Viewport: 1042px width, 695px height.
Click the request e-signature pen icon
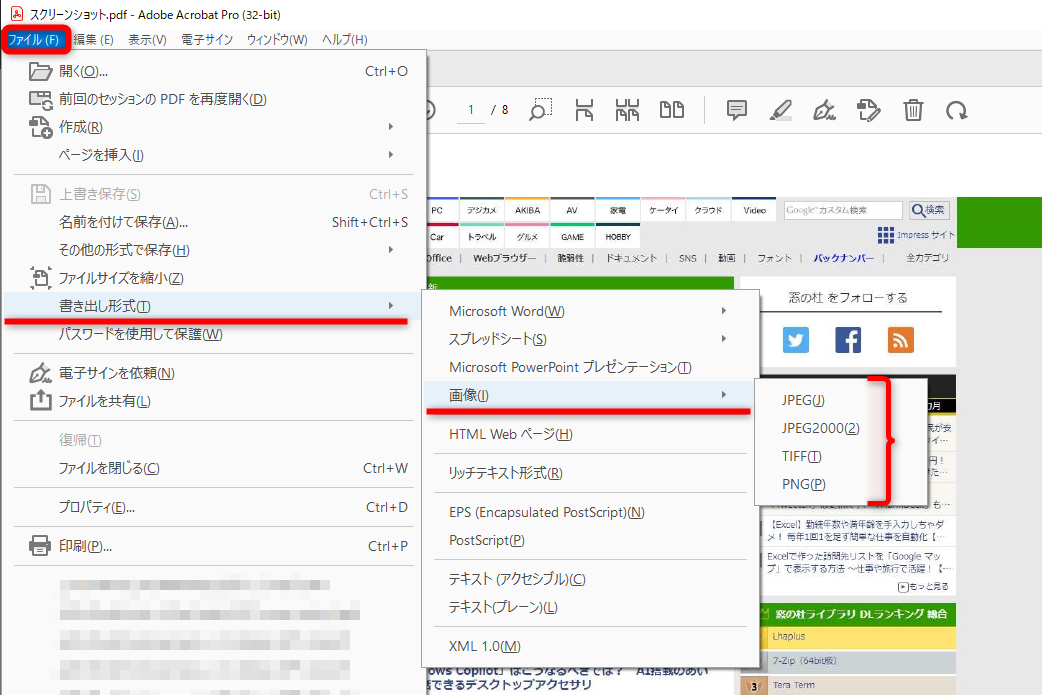41,373
